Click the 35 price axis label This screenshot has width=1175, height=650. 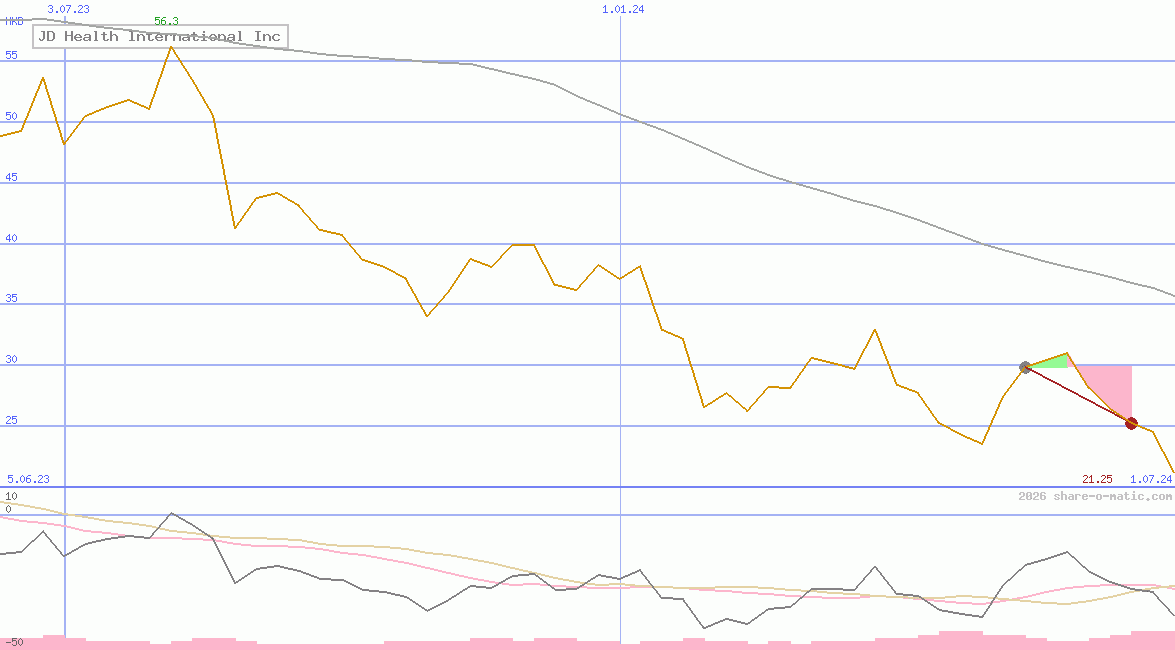[11, 298]
